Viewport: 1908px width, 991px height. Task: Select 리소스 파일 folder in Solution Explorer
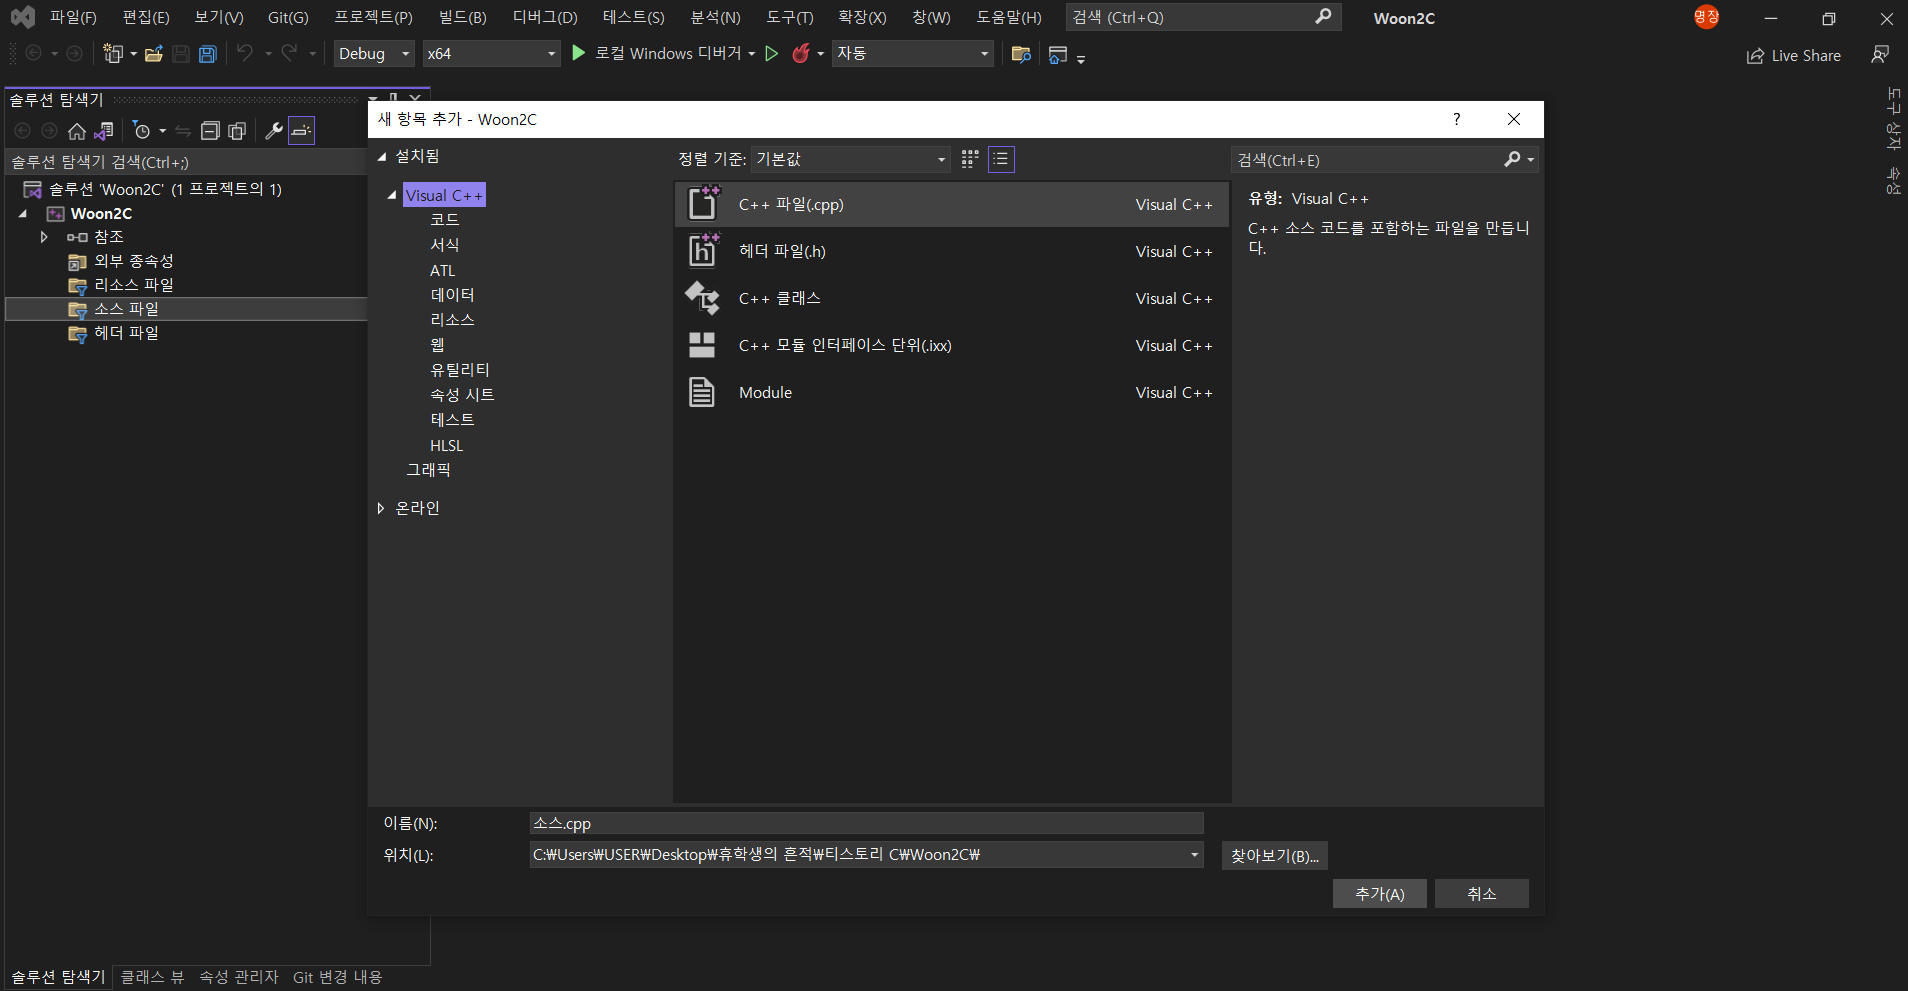[134, 285]
